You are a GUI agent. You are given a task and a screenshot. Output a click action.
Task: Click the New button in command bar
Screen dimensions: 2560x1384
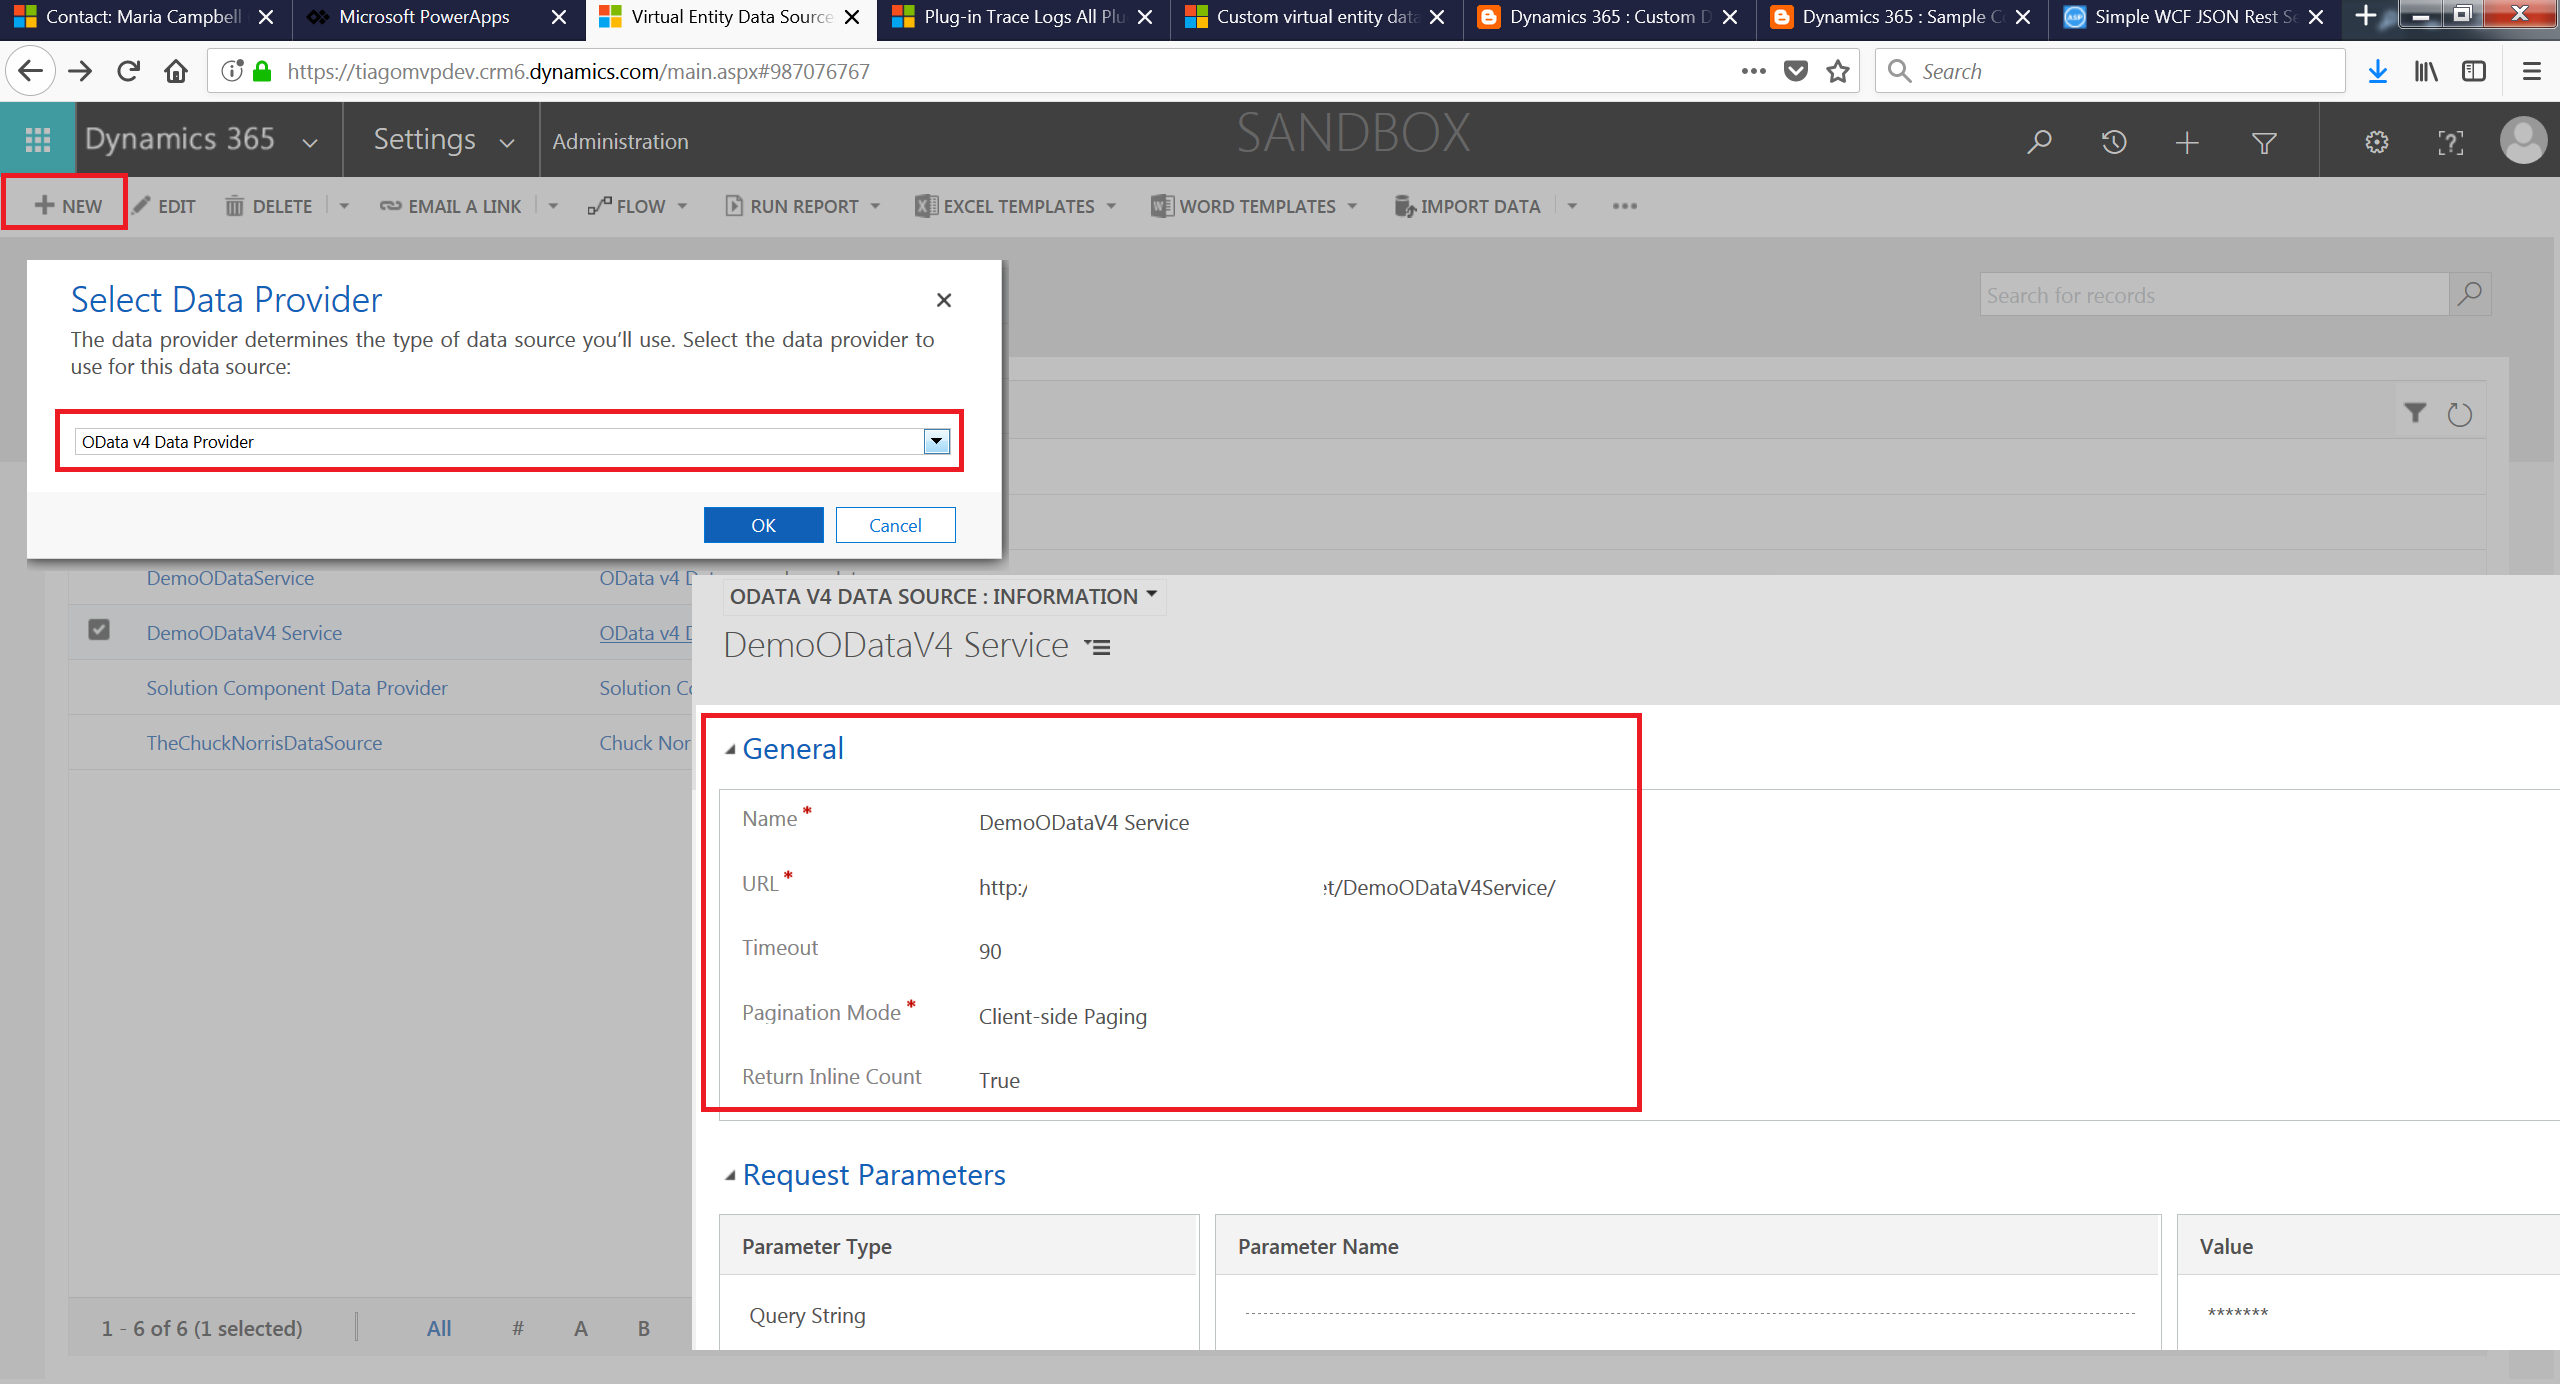(x=68, y=206)
